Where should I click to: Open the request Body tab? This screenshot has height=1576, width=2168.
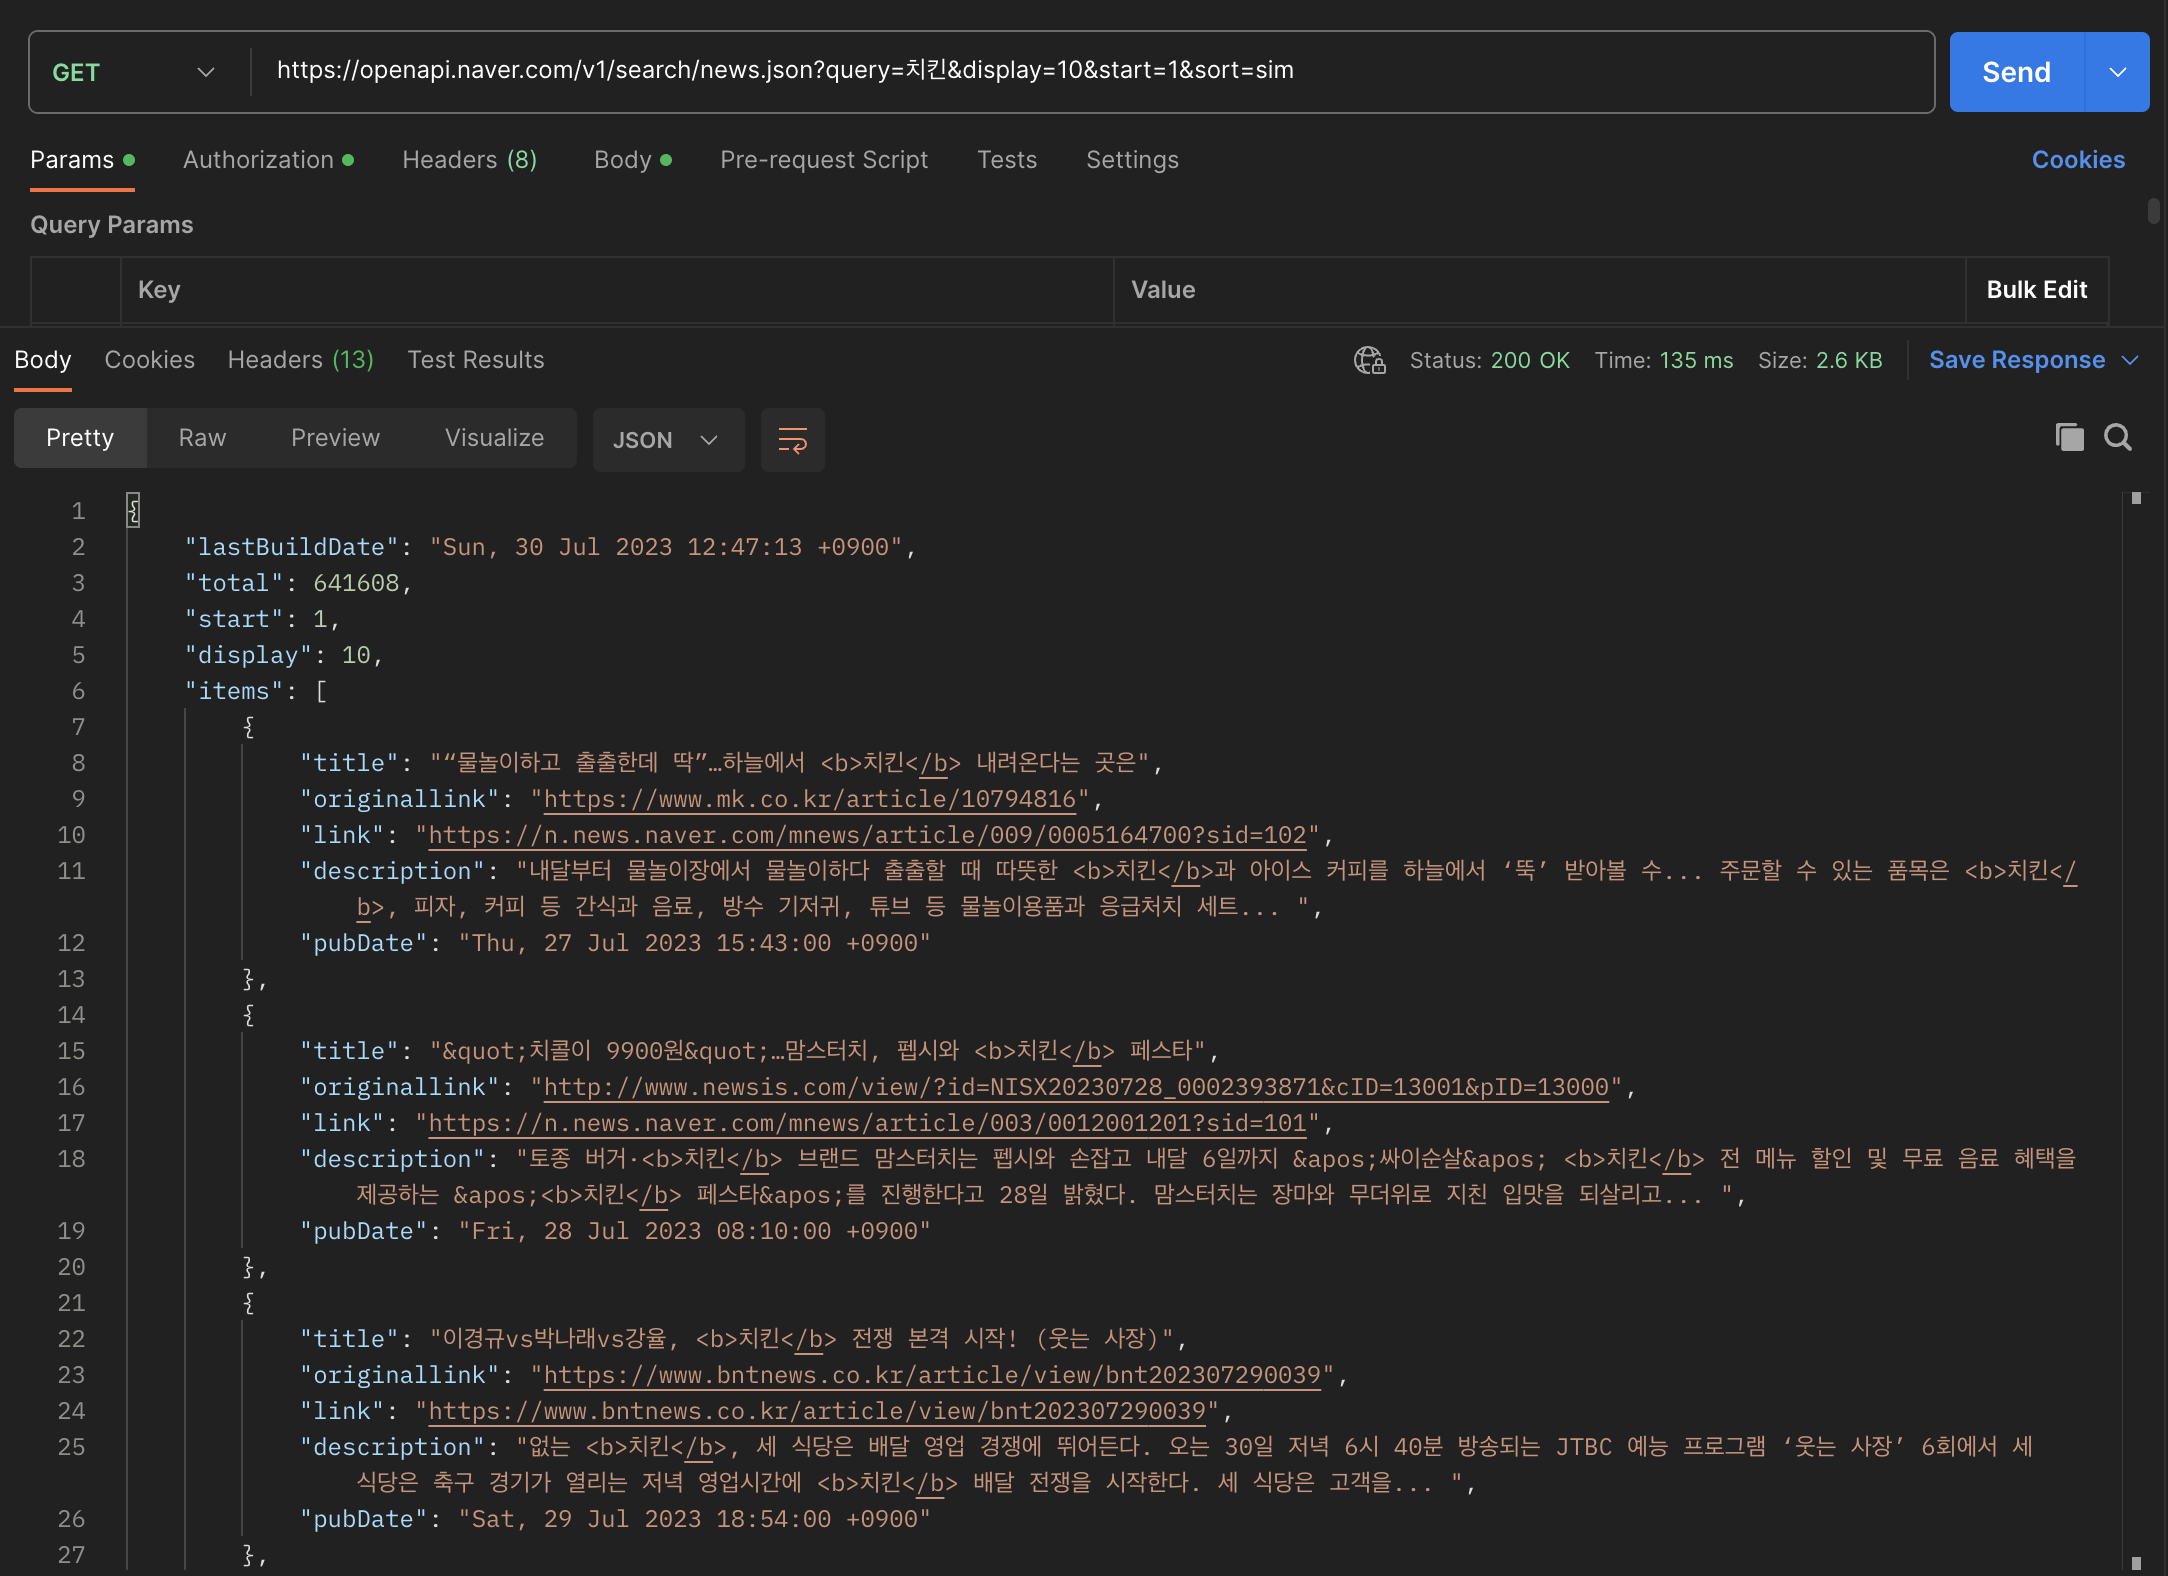tap(632, 160)
